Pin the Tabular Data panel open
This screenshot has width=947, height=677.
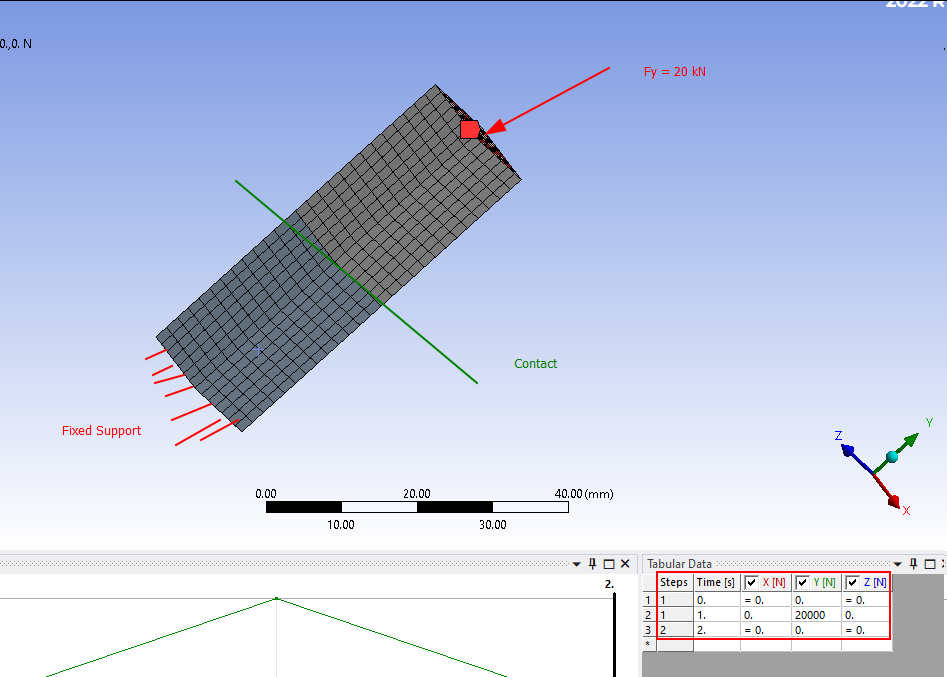[912, 563]
